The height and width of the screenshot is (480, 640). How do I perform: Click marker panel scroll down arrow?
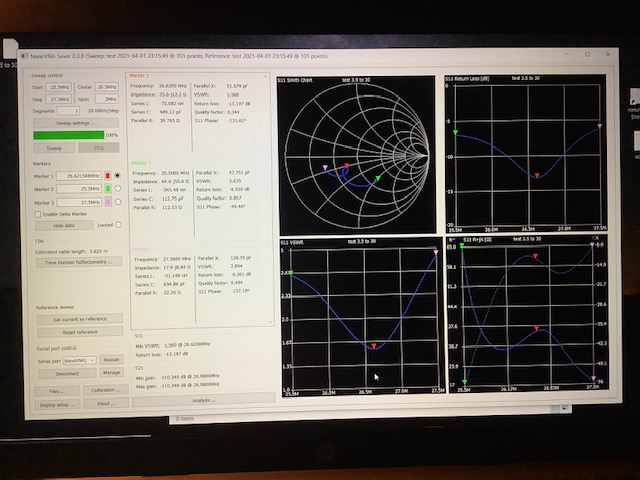click(x=270, y=322)
